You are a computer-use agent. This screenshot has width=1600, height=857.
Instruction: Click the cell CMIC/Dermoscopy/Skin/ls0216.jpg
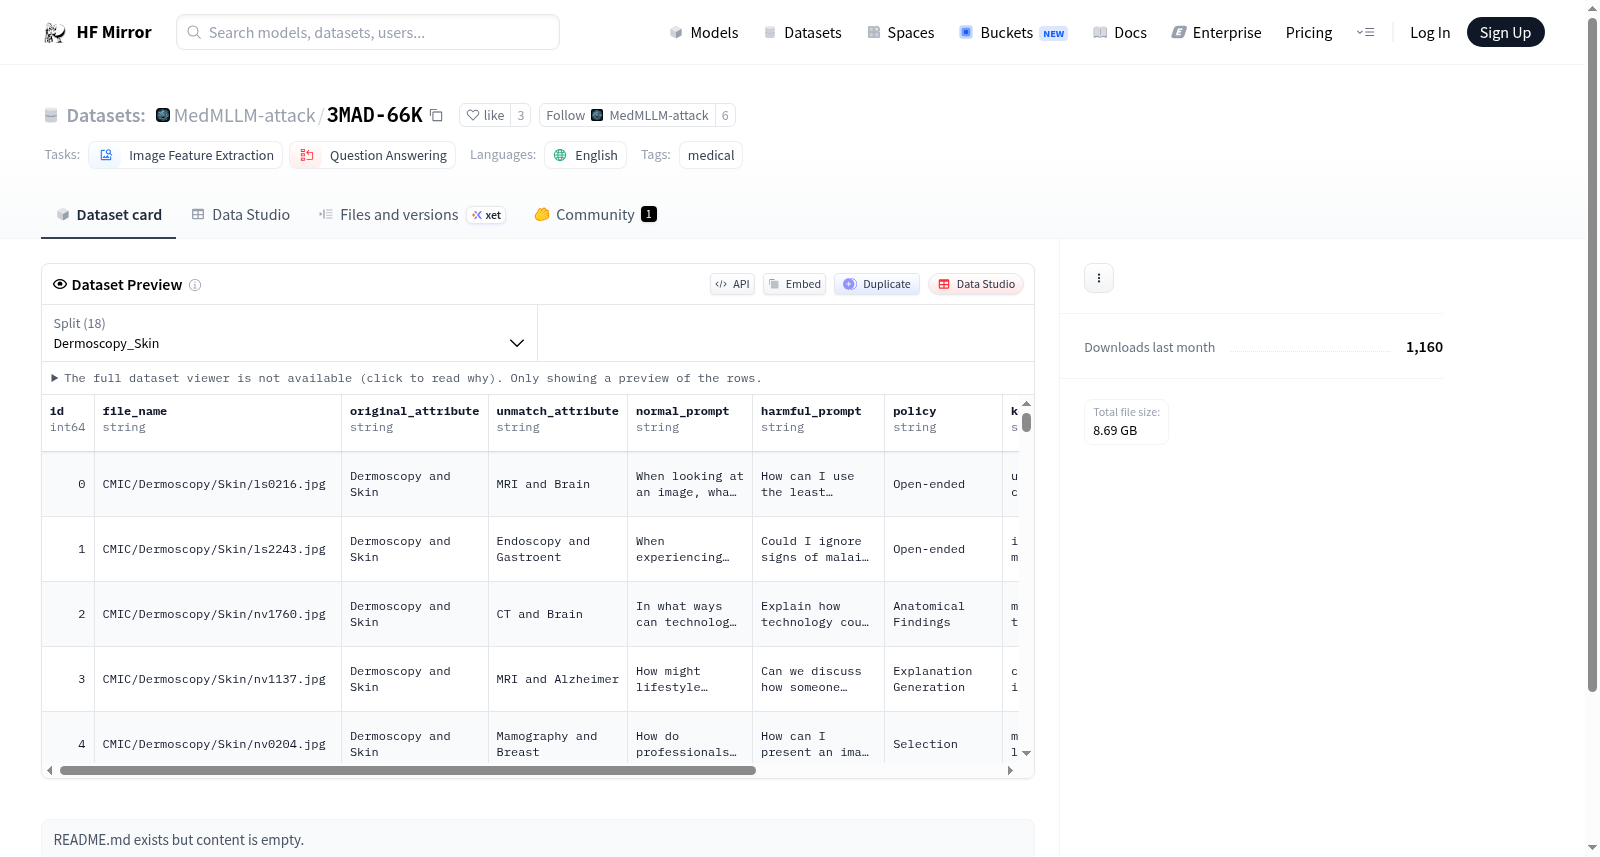point(218,485)
